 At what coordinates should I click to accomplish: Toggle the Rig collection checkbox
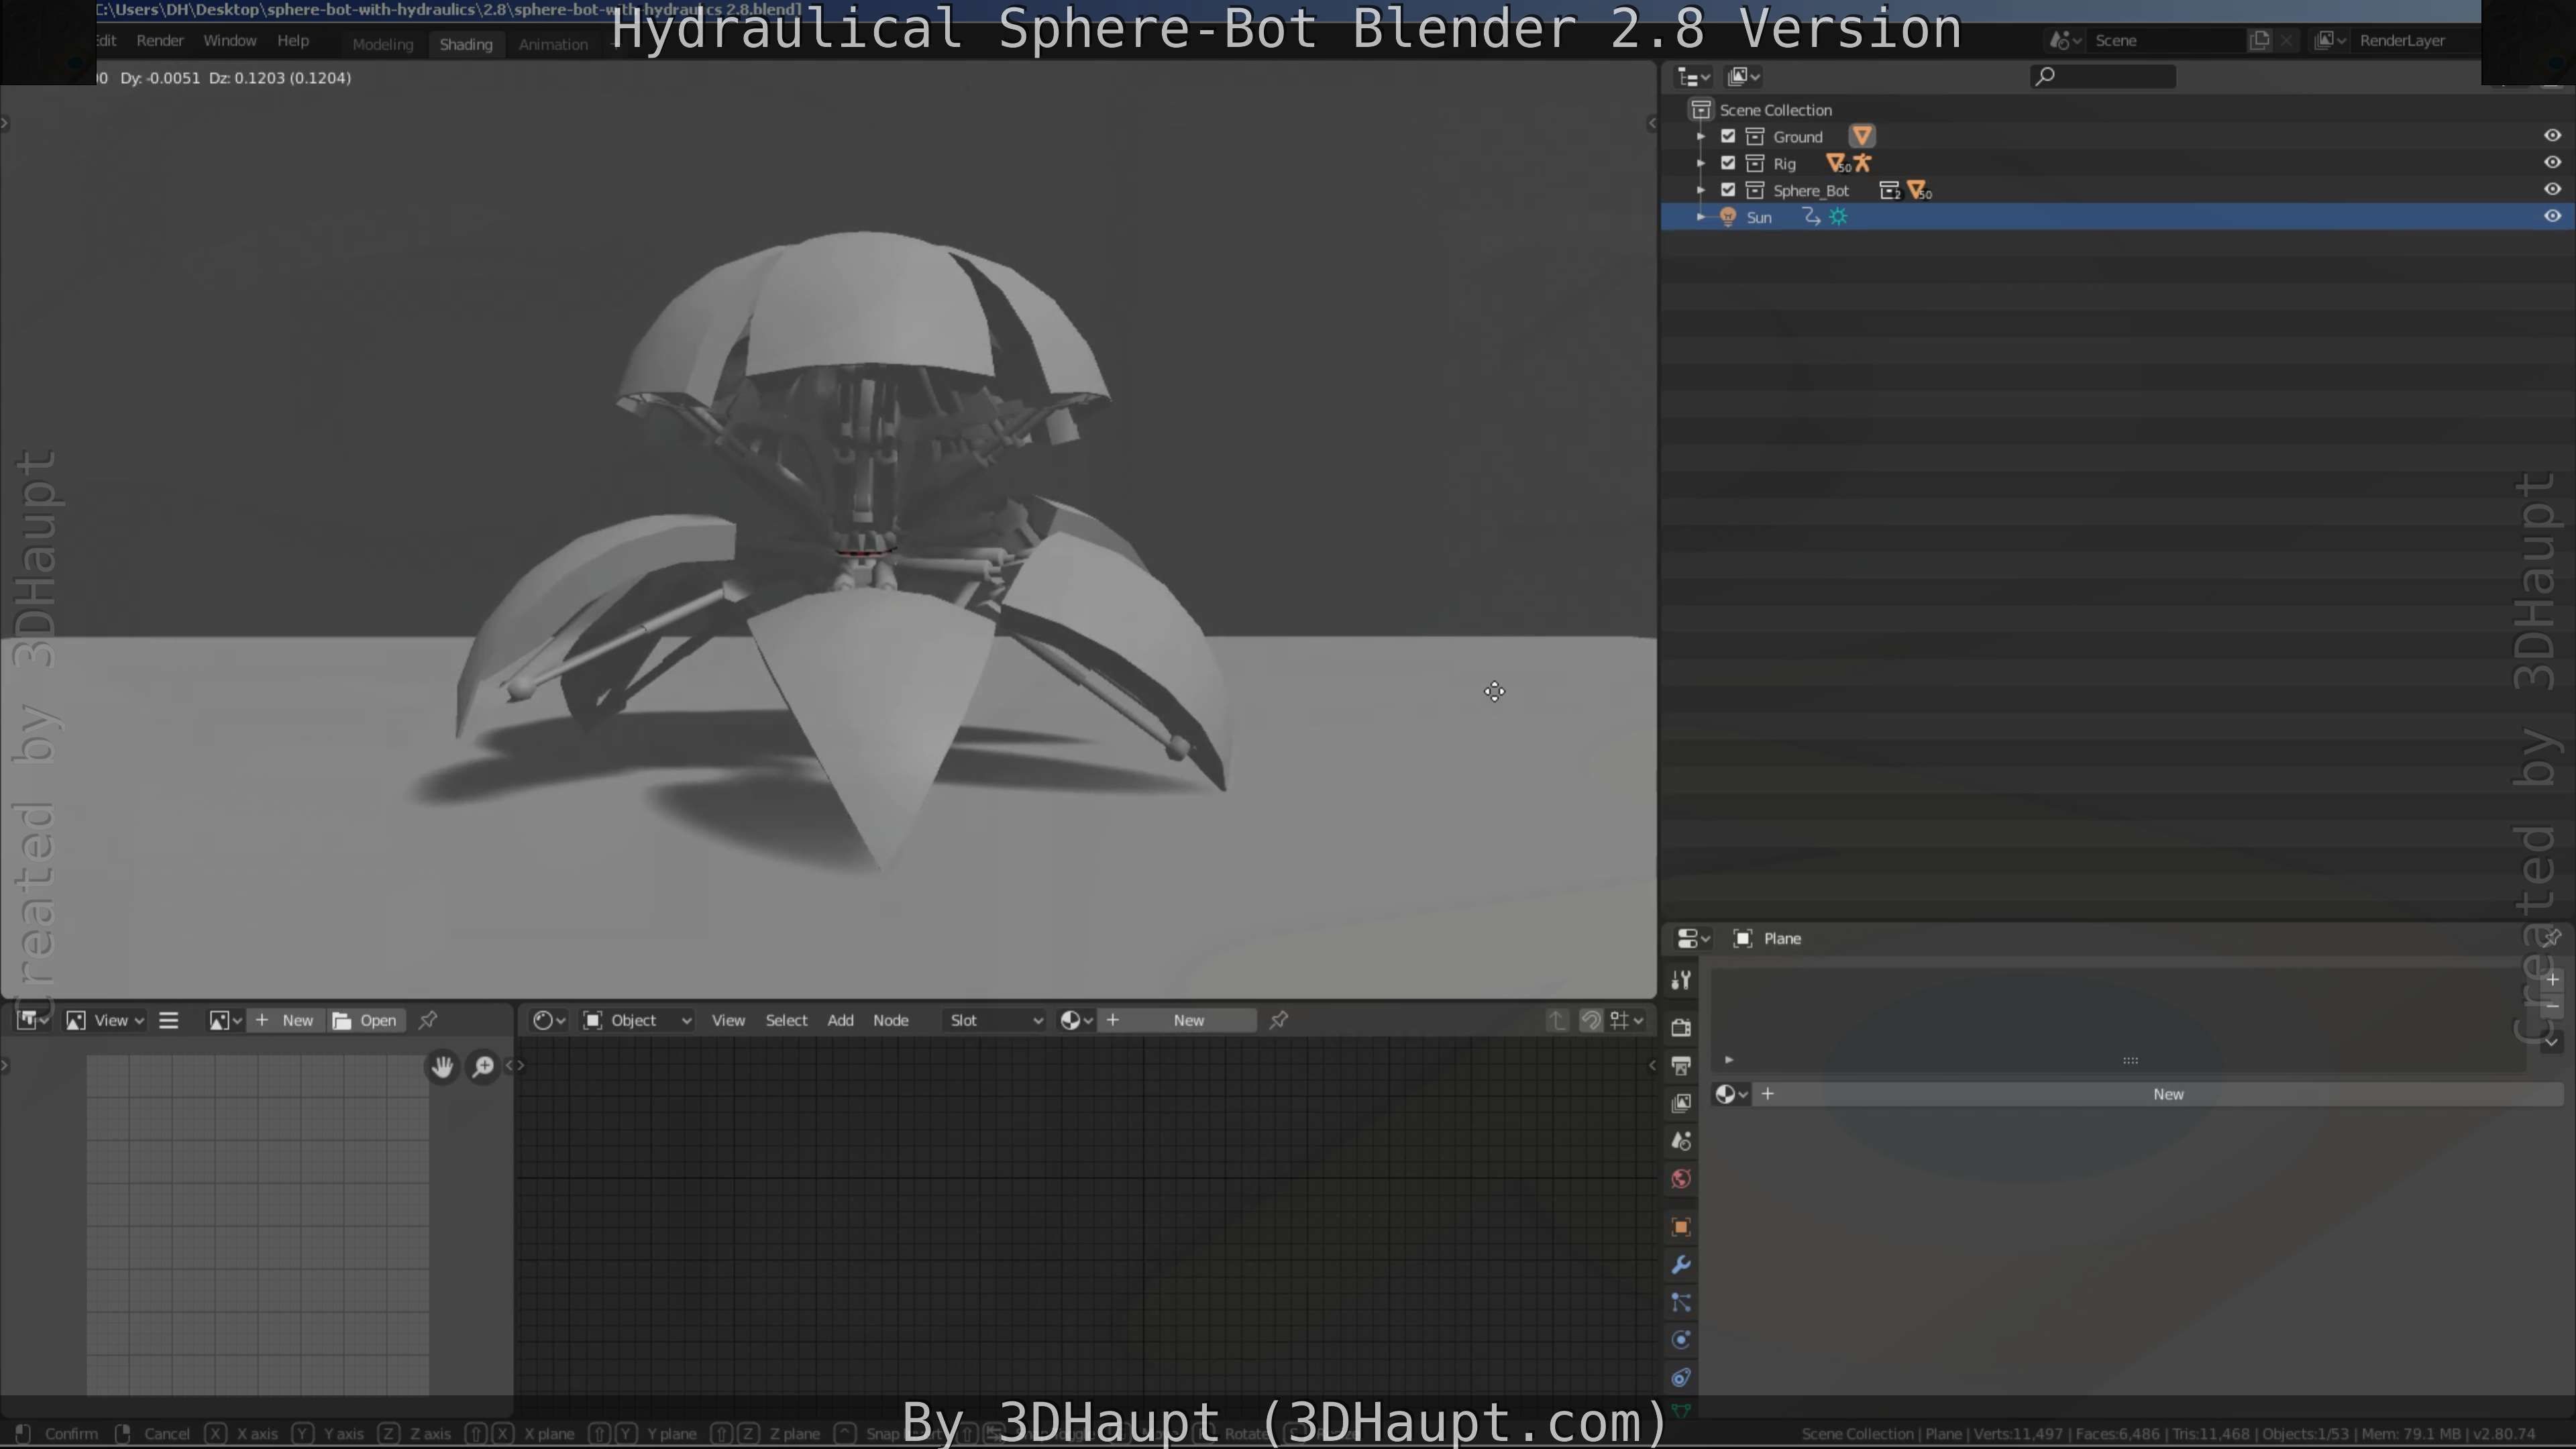pos(1728,163)
